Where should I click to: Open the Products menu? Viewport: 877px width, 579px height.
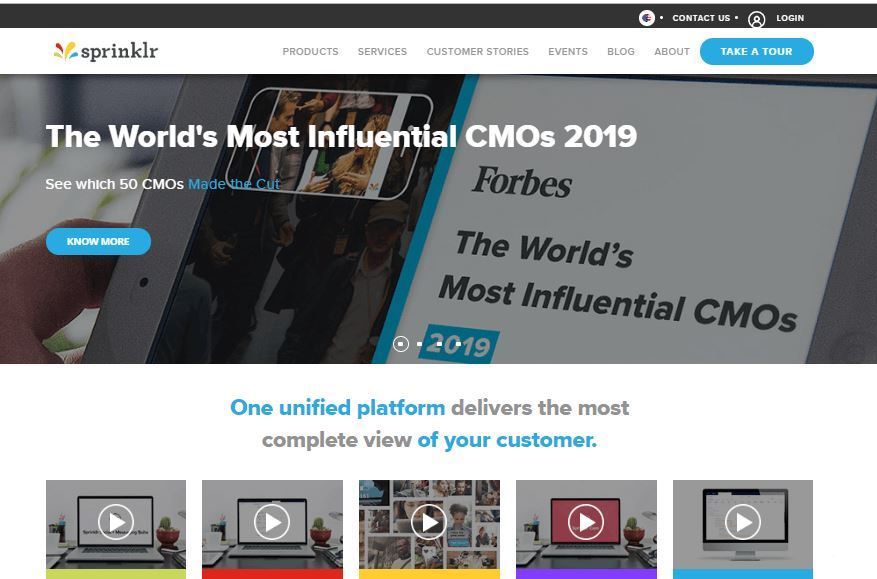tap(310, 51)
